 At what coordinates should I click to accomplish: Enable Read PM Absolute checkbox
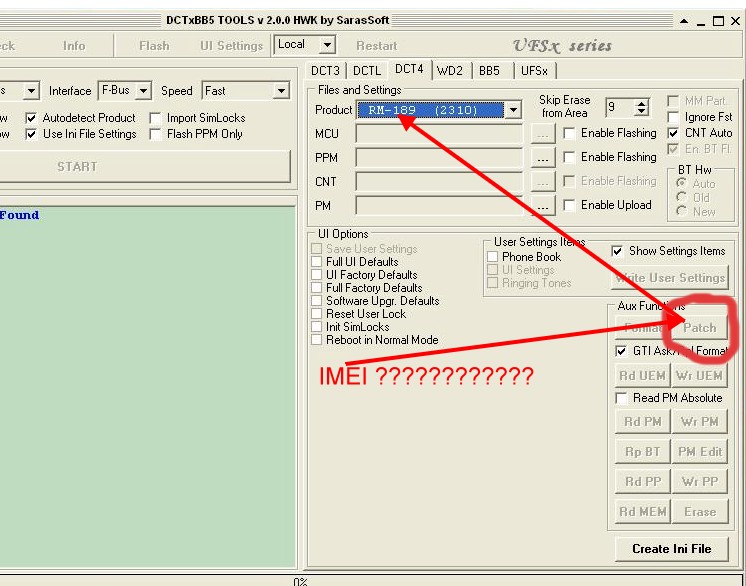(x=621, y=398)
